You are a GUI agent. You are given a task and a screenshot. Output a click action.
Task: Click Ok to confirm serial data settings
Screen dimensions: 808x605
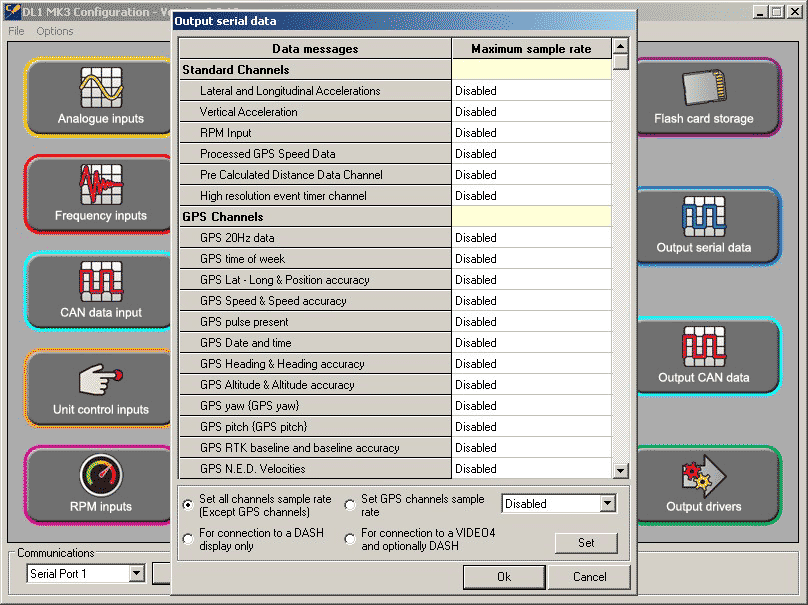504,577
